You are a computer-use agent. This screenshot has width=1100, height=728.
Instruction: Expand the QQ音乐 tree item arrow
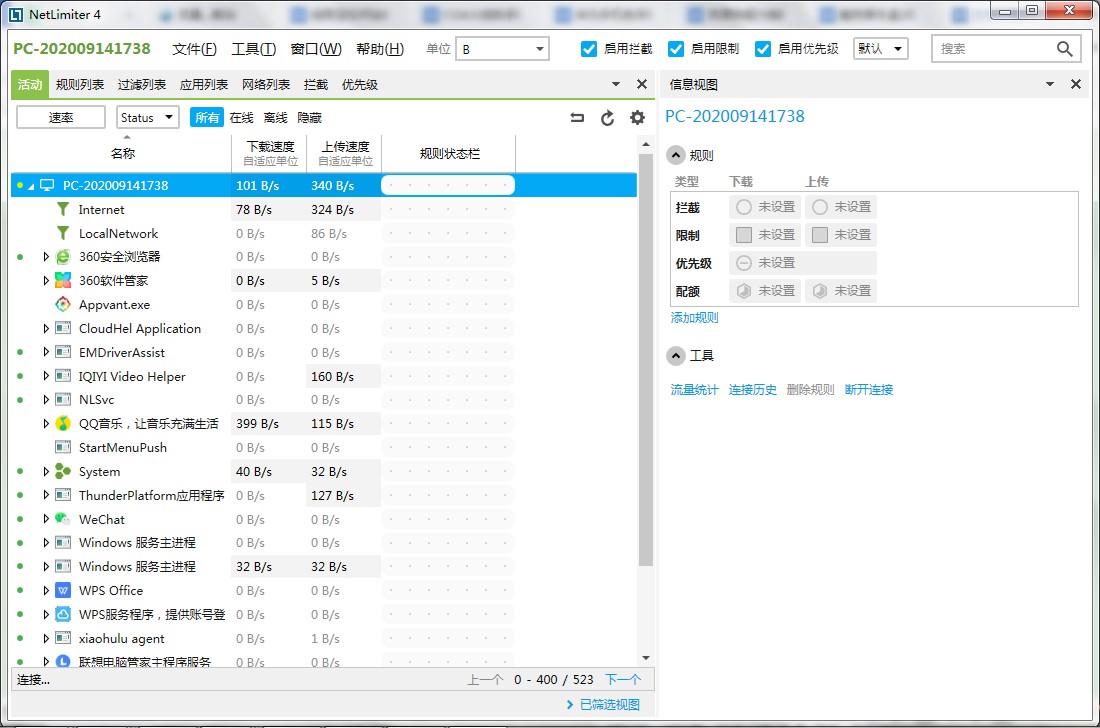(46, 423)
